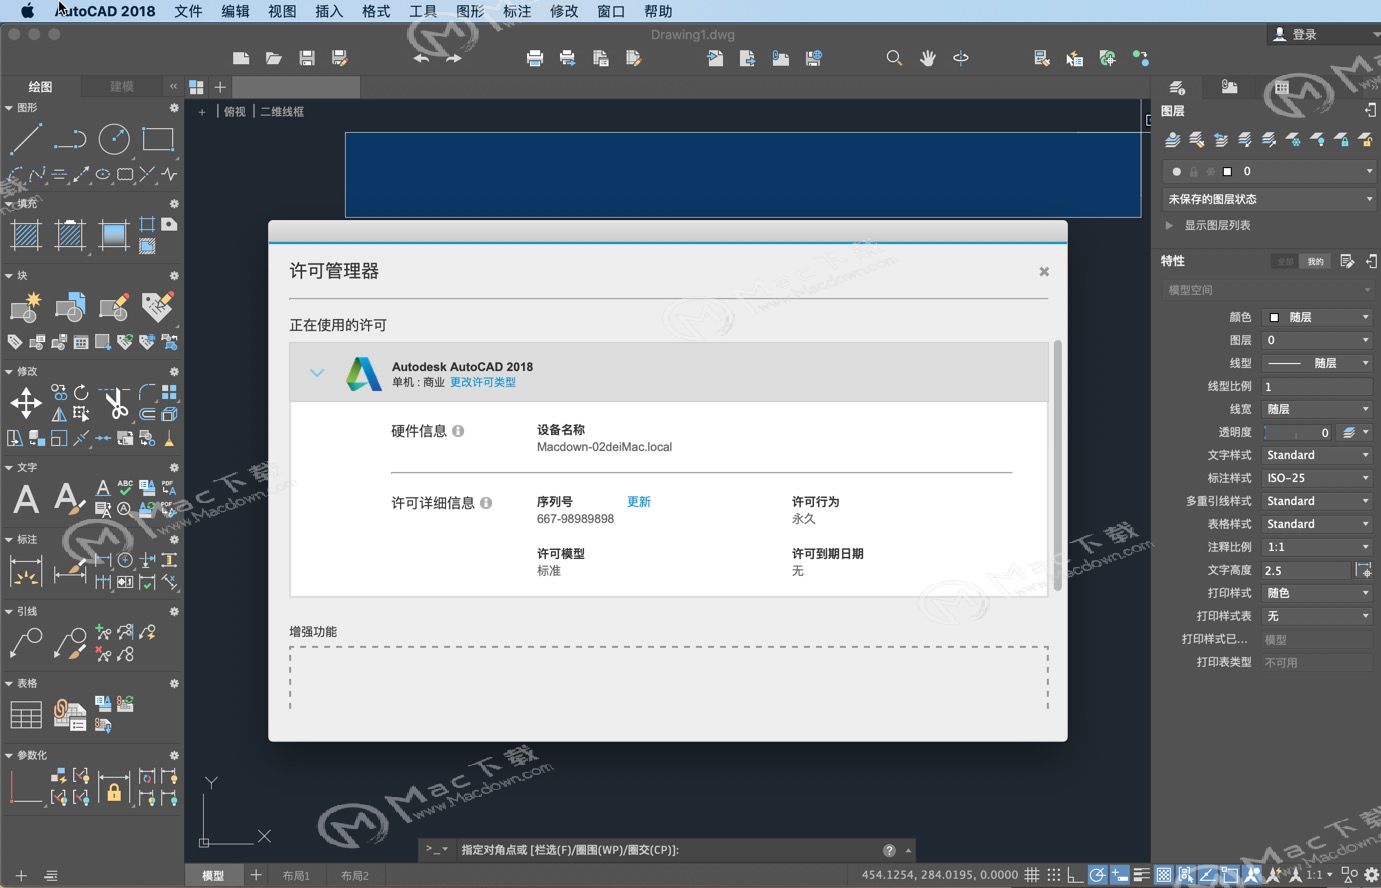Select the Line drawing tool
Screen dimensions: 1381x888
tap(25, 139)
